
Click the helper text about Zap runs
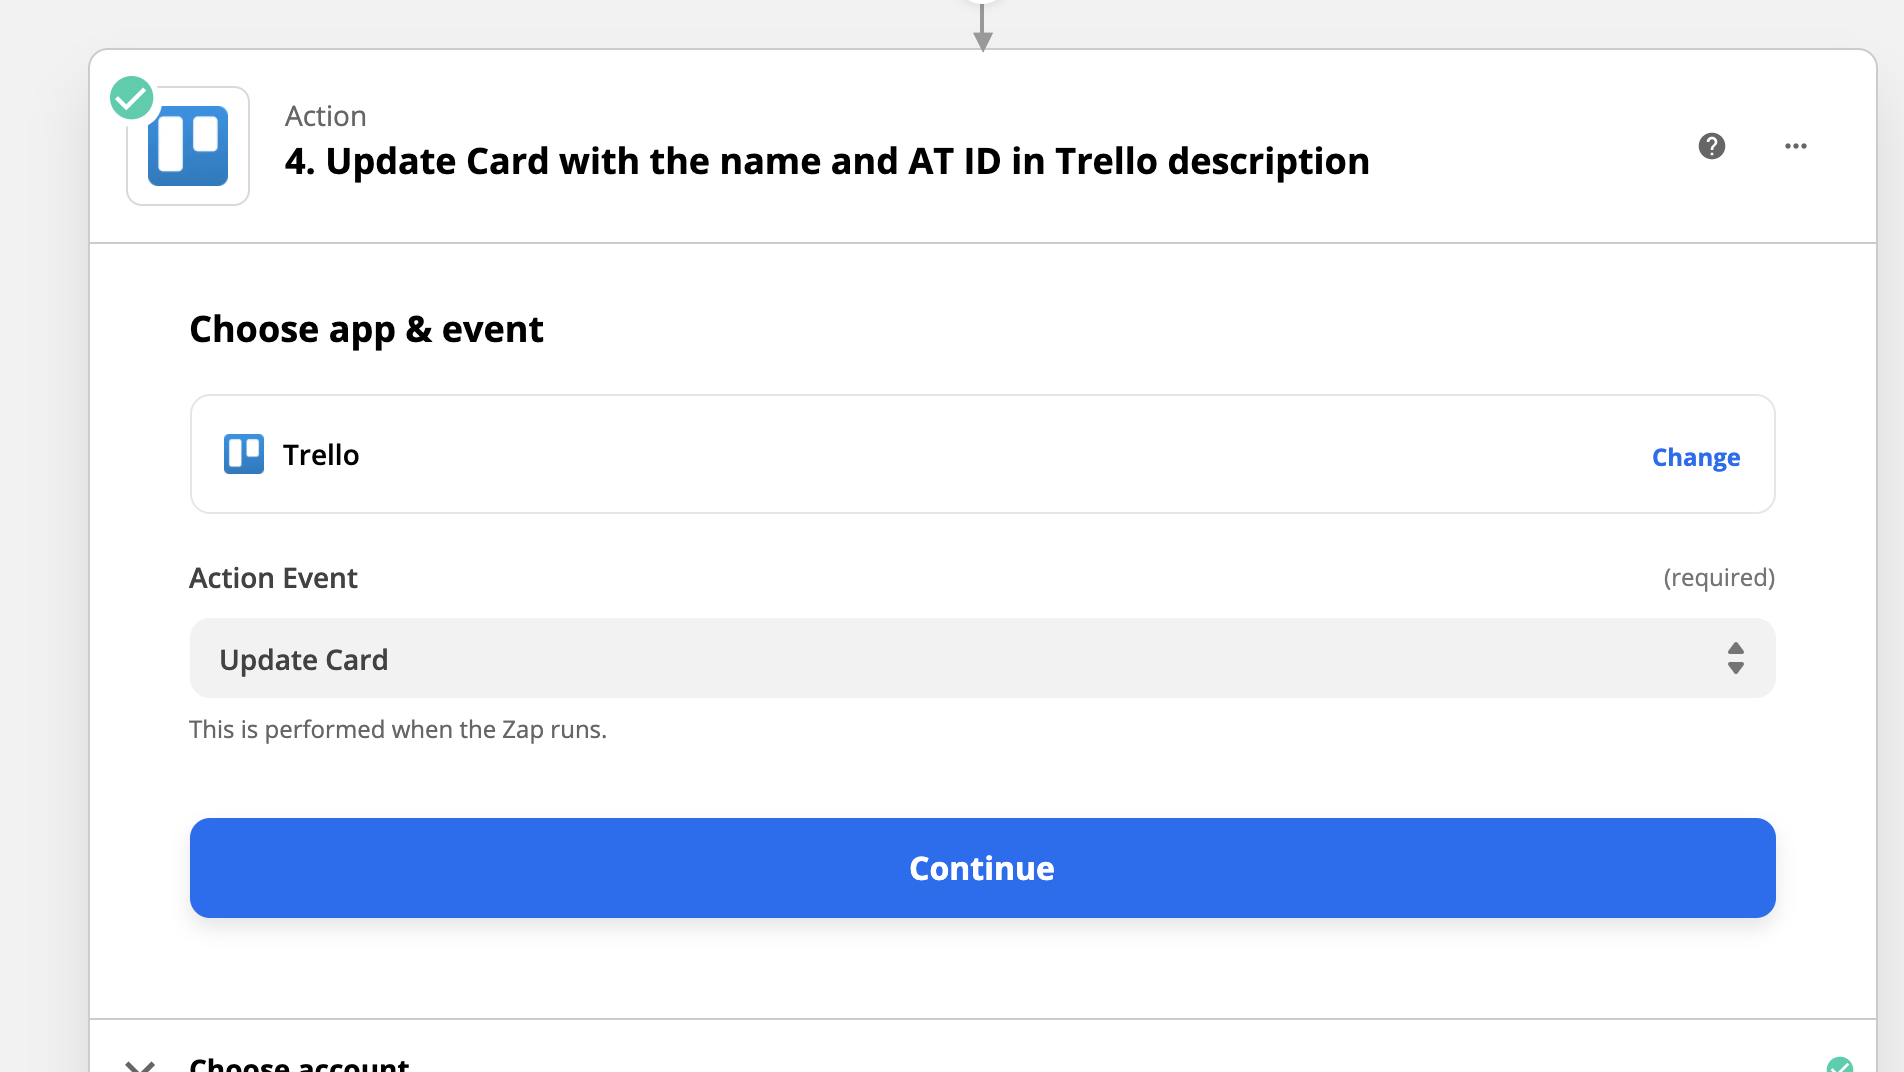tap(398, 729)
